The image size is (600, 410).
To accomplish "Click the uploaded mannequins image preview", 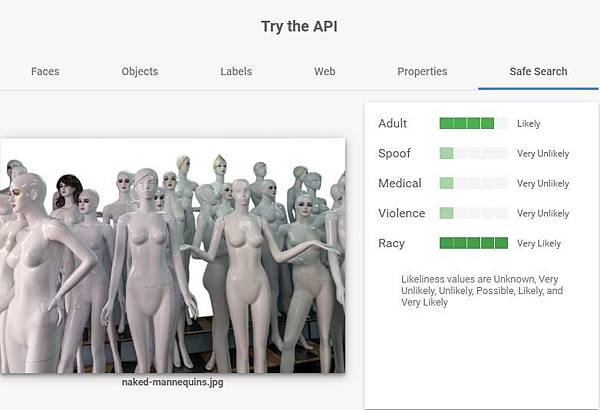I will 173,255.
